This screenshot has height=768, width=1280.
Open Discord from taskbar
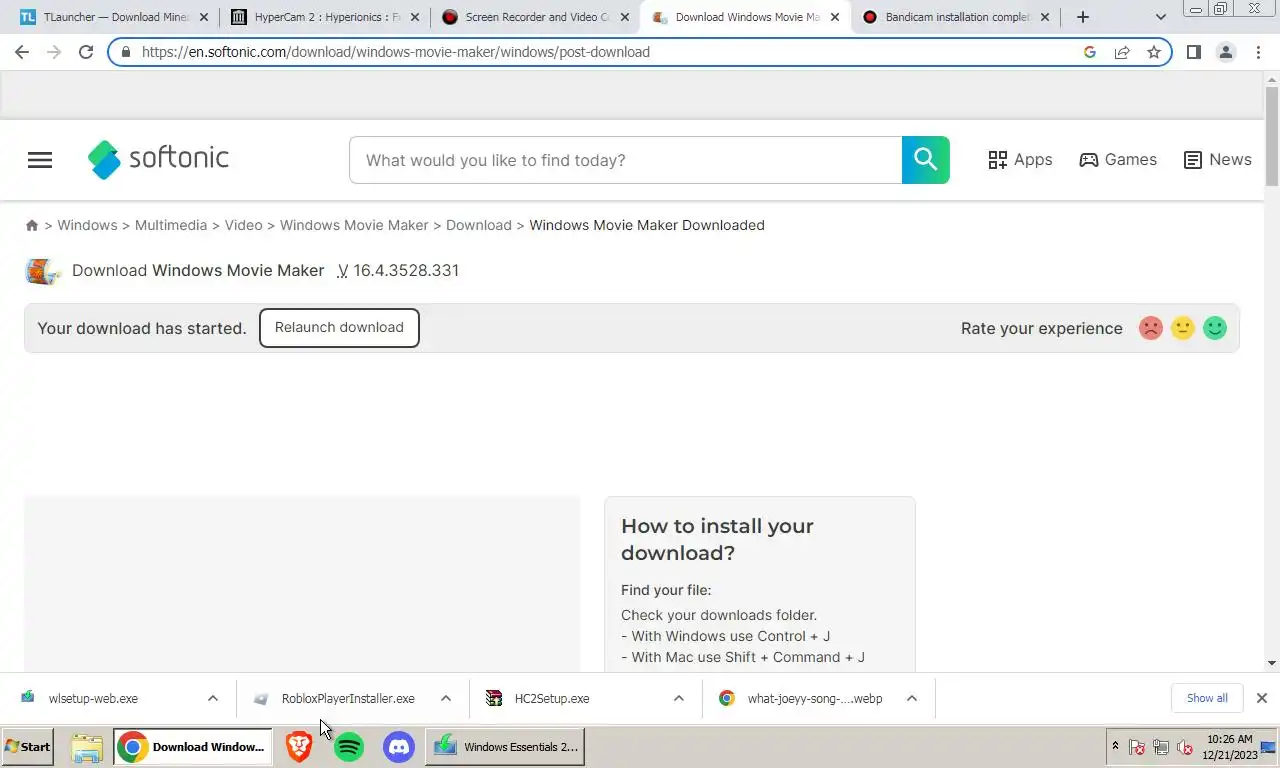pyautogui.click(x=398, y=747)
